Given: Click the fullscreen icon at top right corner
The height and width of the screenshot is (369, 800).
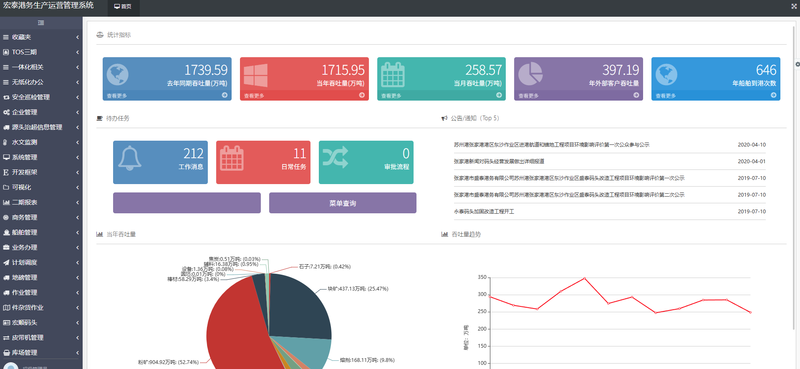Looking at the screenshot, I should coord(793,6).
